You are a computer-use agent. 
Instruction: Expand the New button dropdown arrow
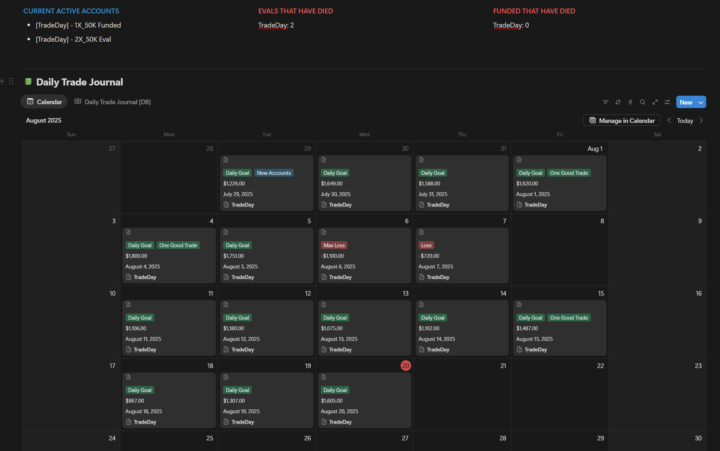[x=701, y=102]
